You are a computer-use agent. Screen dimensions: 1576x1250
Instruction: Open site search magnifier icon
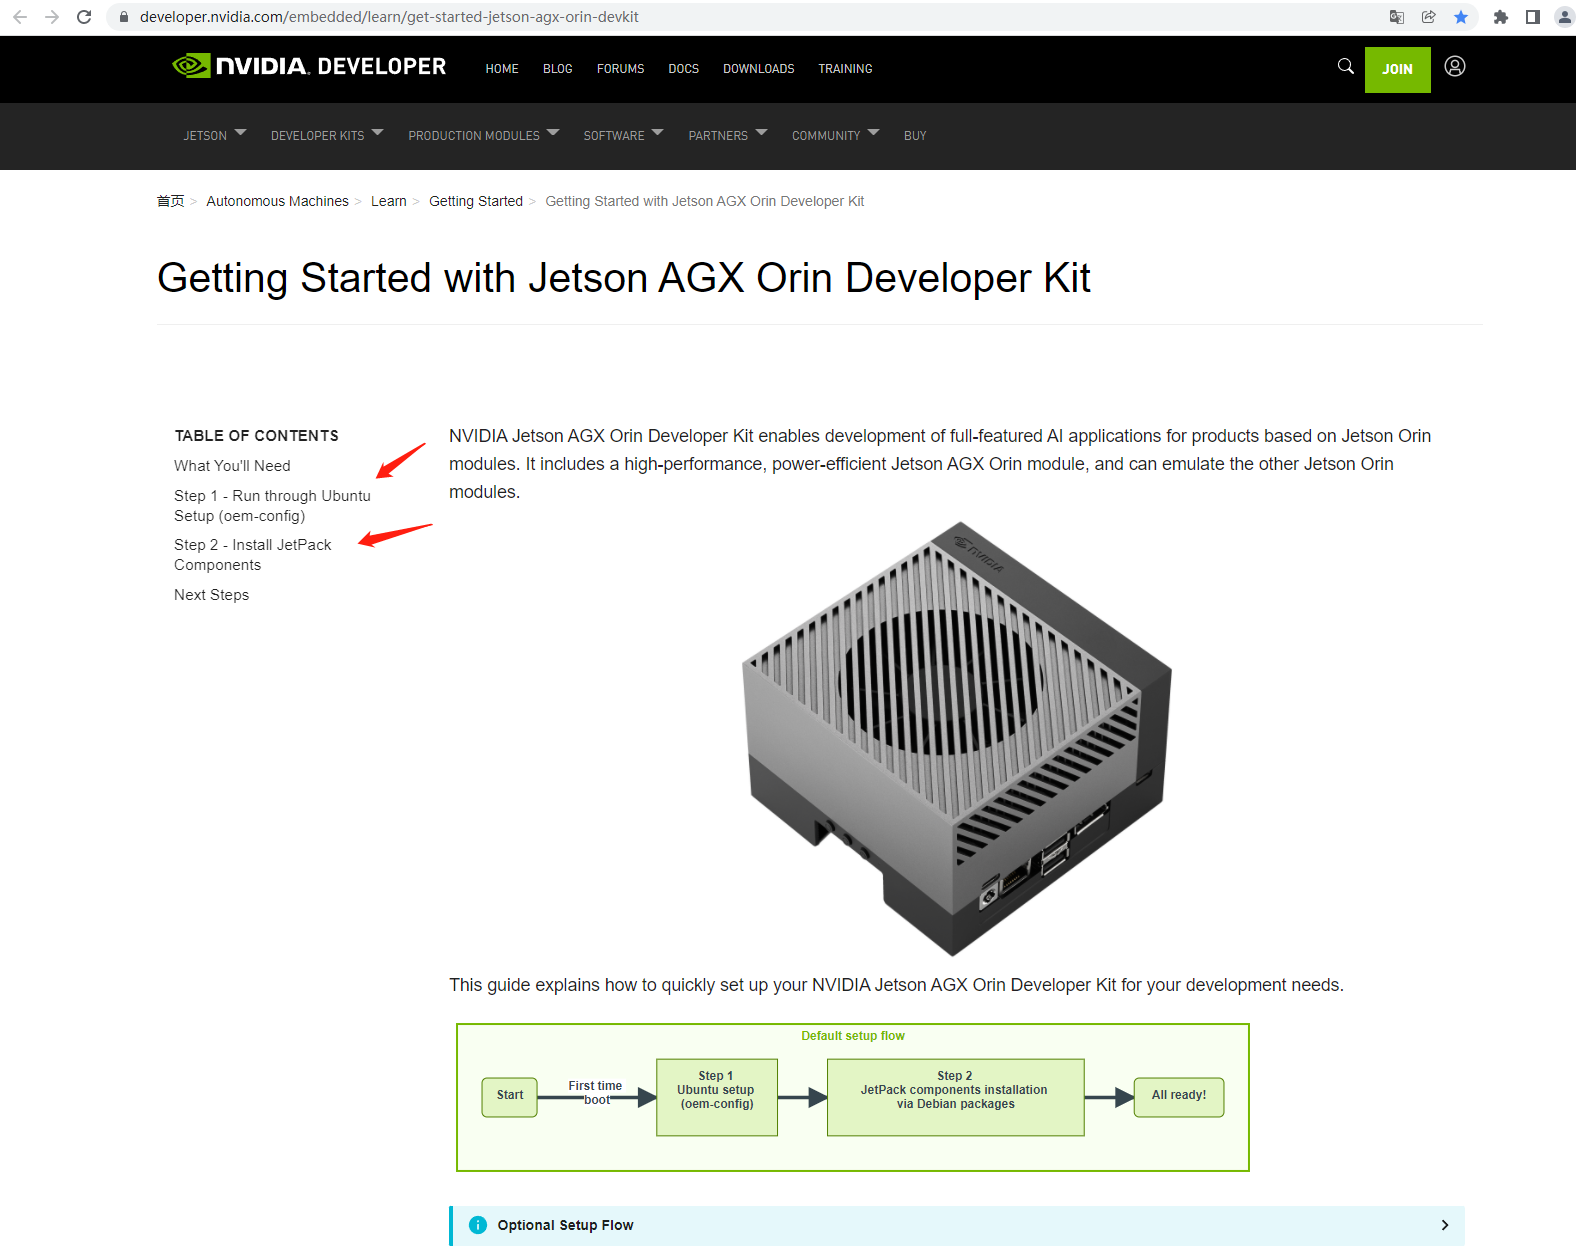pyautogui.click(x=1346, y=66)
